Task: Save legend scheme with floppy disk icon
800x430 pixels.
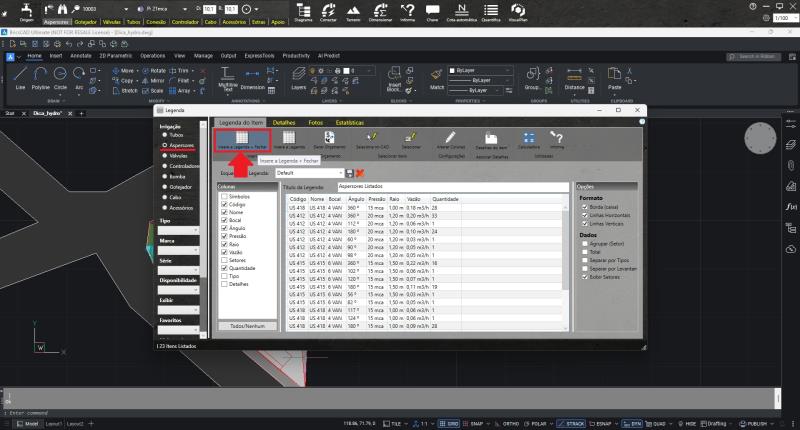Action: click(x=349, y=173)
